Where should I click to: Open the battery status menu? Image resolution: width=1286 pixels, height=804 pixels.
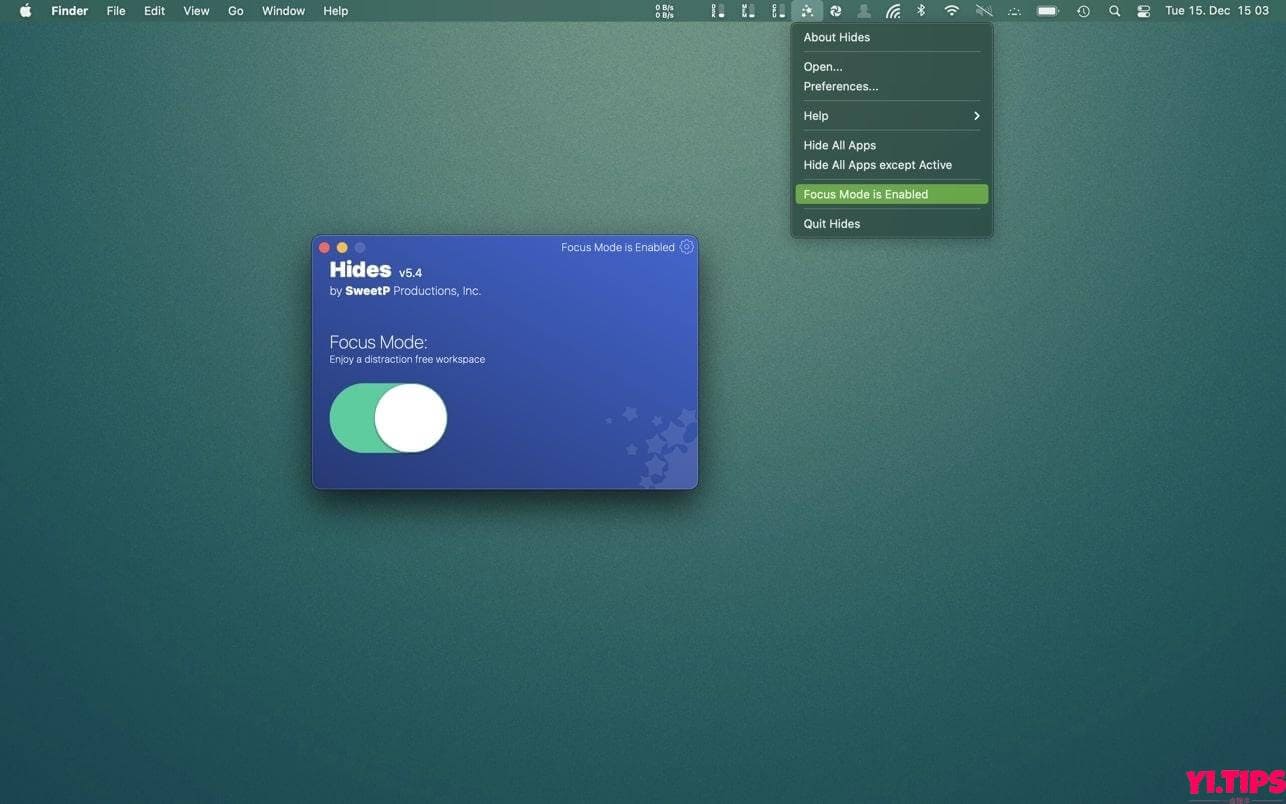1047,11
